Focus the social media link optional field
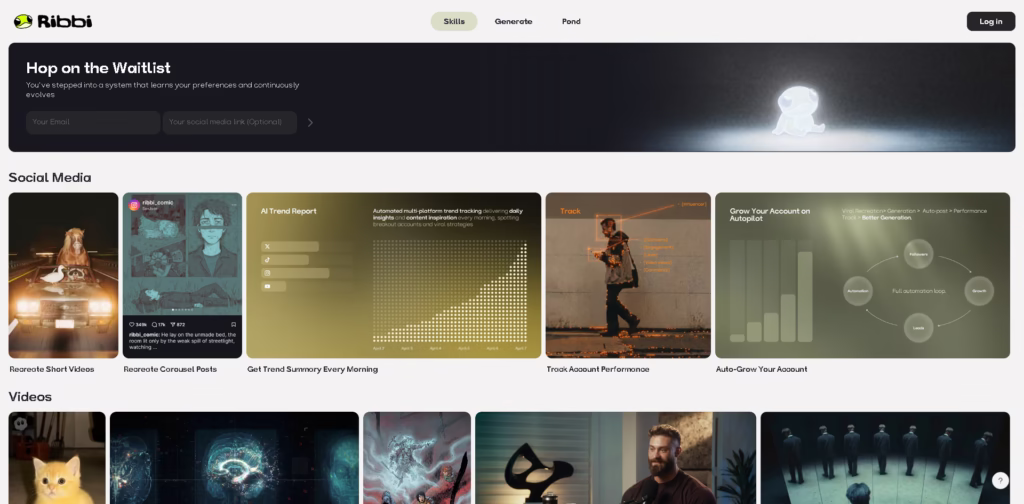Viewport: 1024px width, 504px height. click(x=230, y=122)
